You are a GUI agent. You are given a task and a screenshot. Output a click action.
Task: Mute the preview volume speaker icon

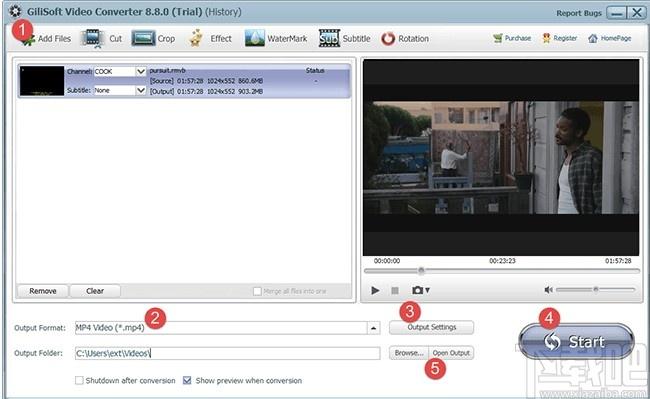548,290
